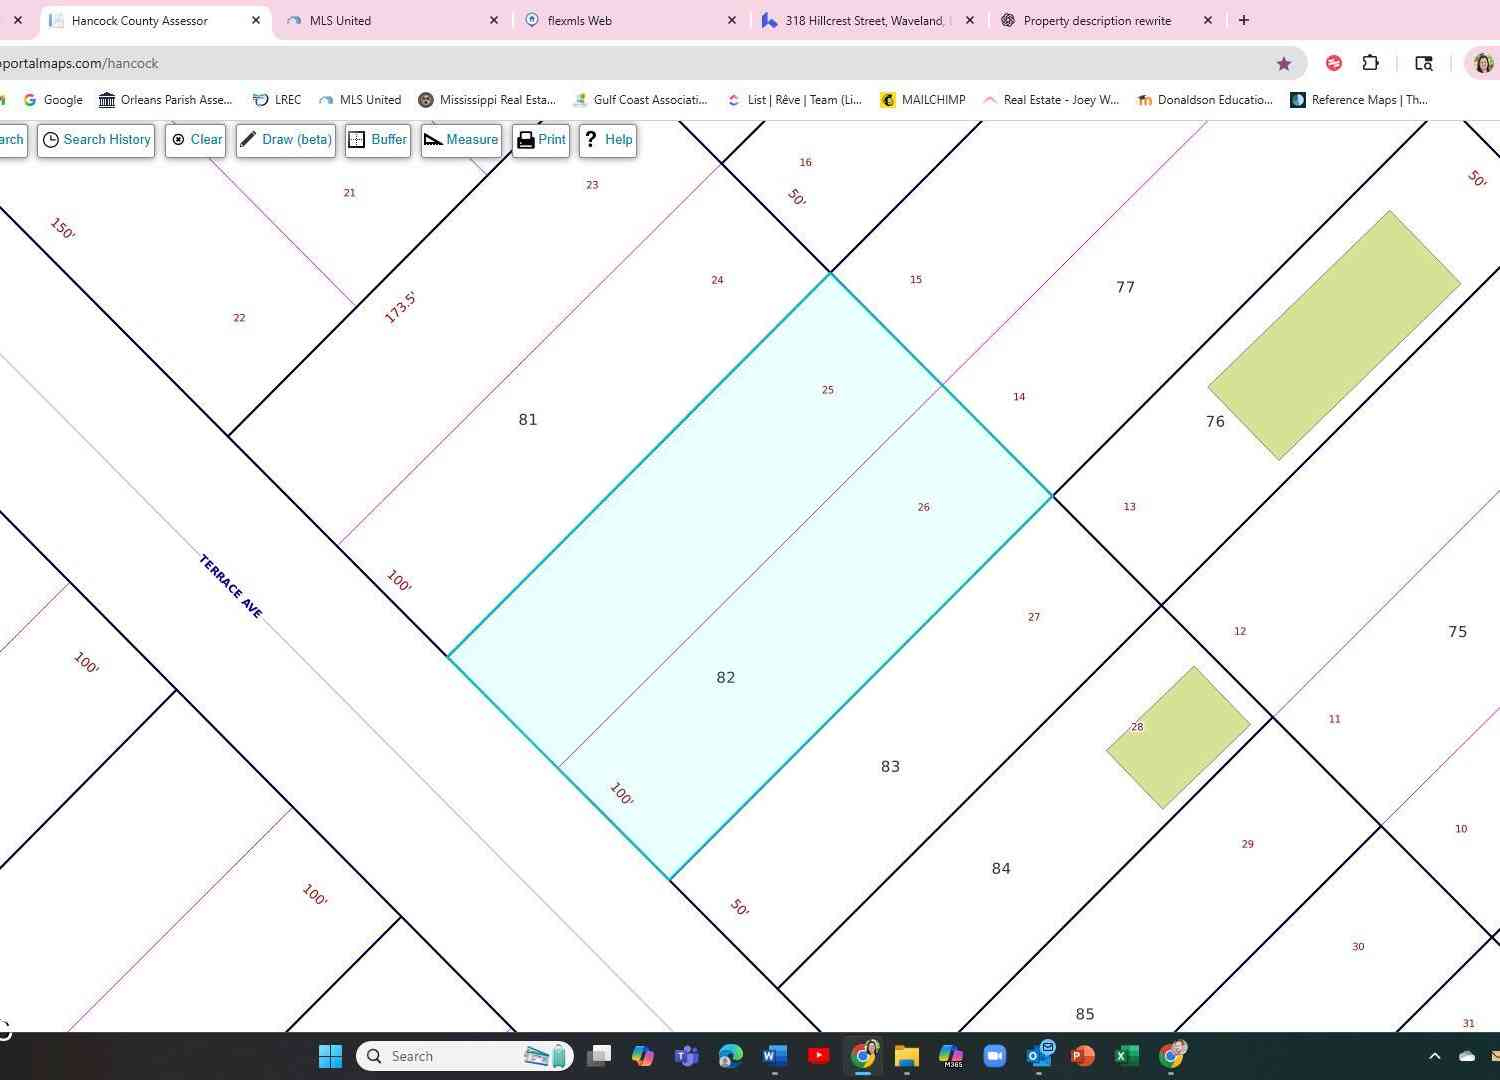Image resolution: width=1500 pixels, height=1080 pixels.
Task: Print the current map view
Action: tap(541, 140)
